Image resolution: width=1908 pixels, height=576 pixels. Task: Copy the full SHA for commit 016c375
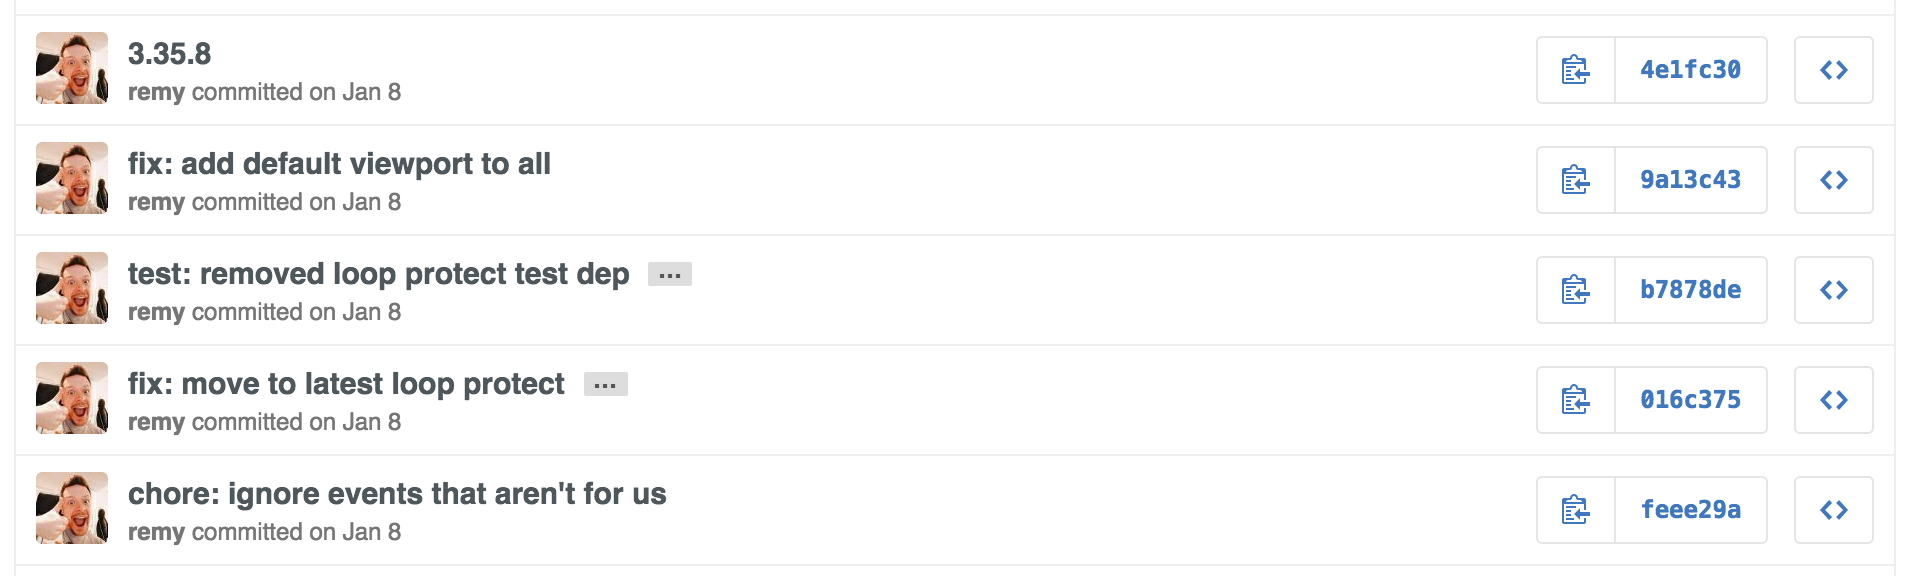coord(1576,400)
